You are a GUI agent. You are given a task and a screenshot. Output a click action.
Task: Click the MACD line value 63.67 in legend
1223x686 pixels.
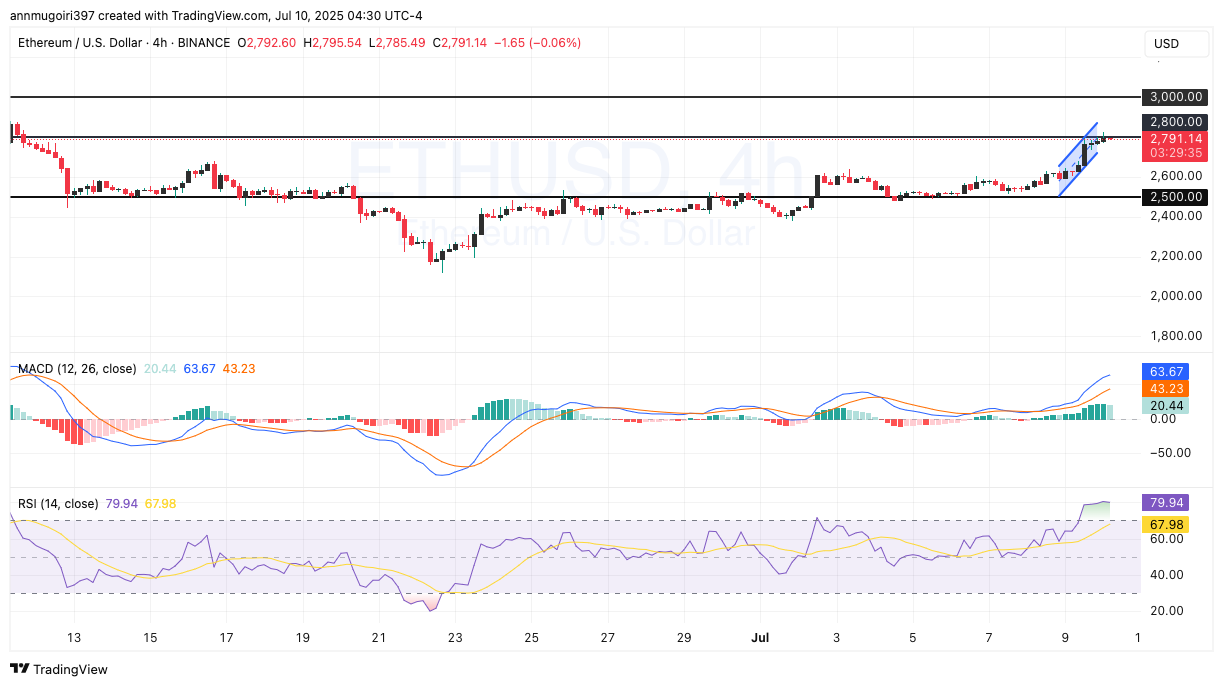tap(200, 369)
